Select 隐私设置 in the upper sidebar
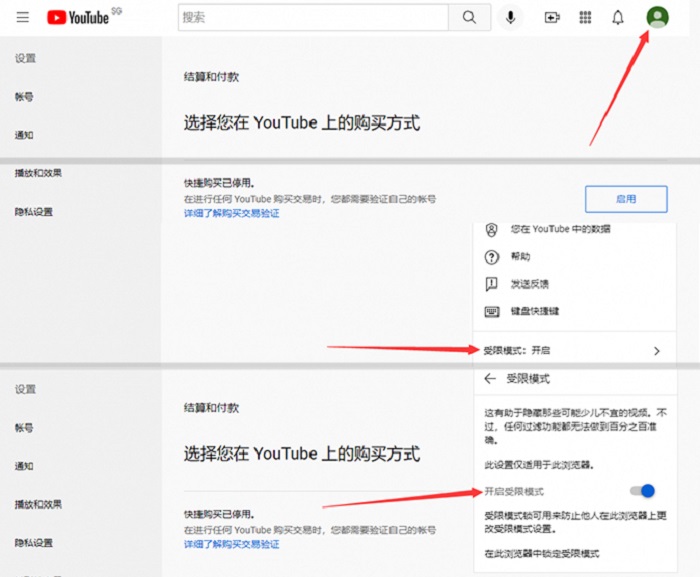700x577 pixels. click(x=34, y=211)
